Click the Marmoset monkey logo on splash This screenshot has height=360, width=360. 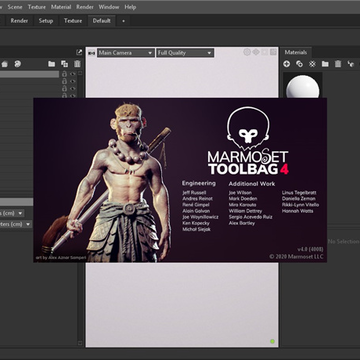[x=248, y=128]
